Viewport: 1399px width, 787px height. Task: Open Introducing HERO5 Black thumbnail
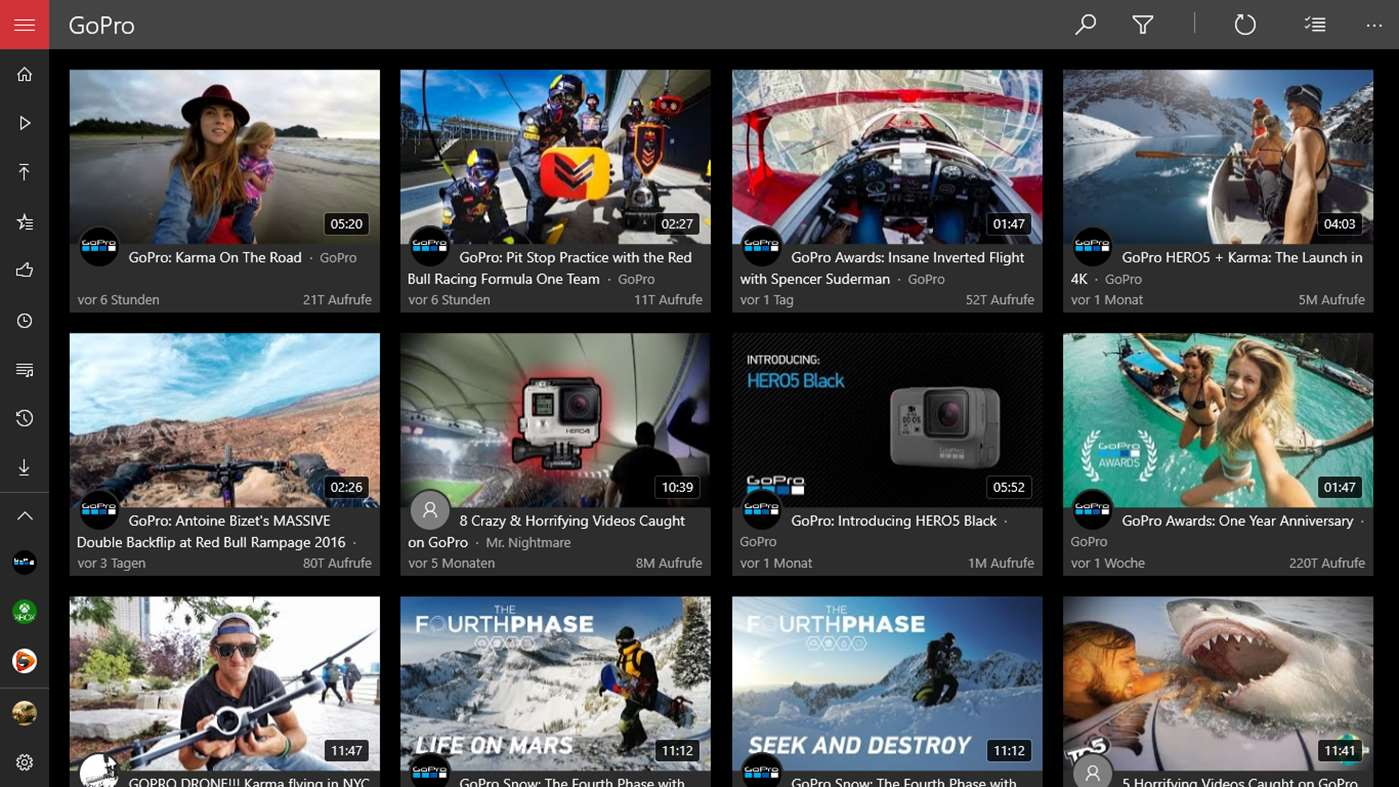click(887, 420)
